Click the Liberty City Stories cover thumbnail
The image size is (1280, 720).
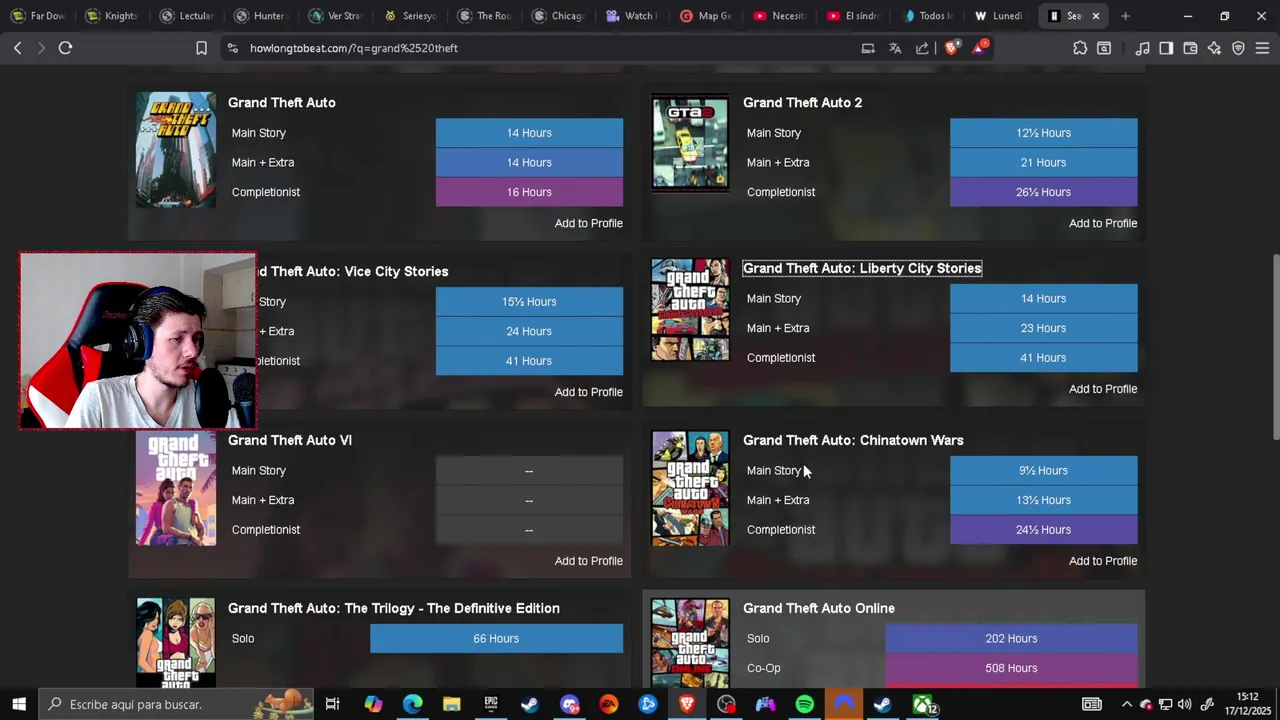(690, 310)
